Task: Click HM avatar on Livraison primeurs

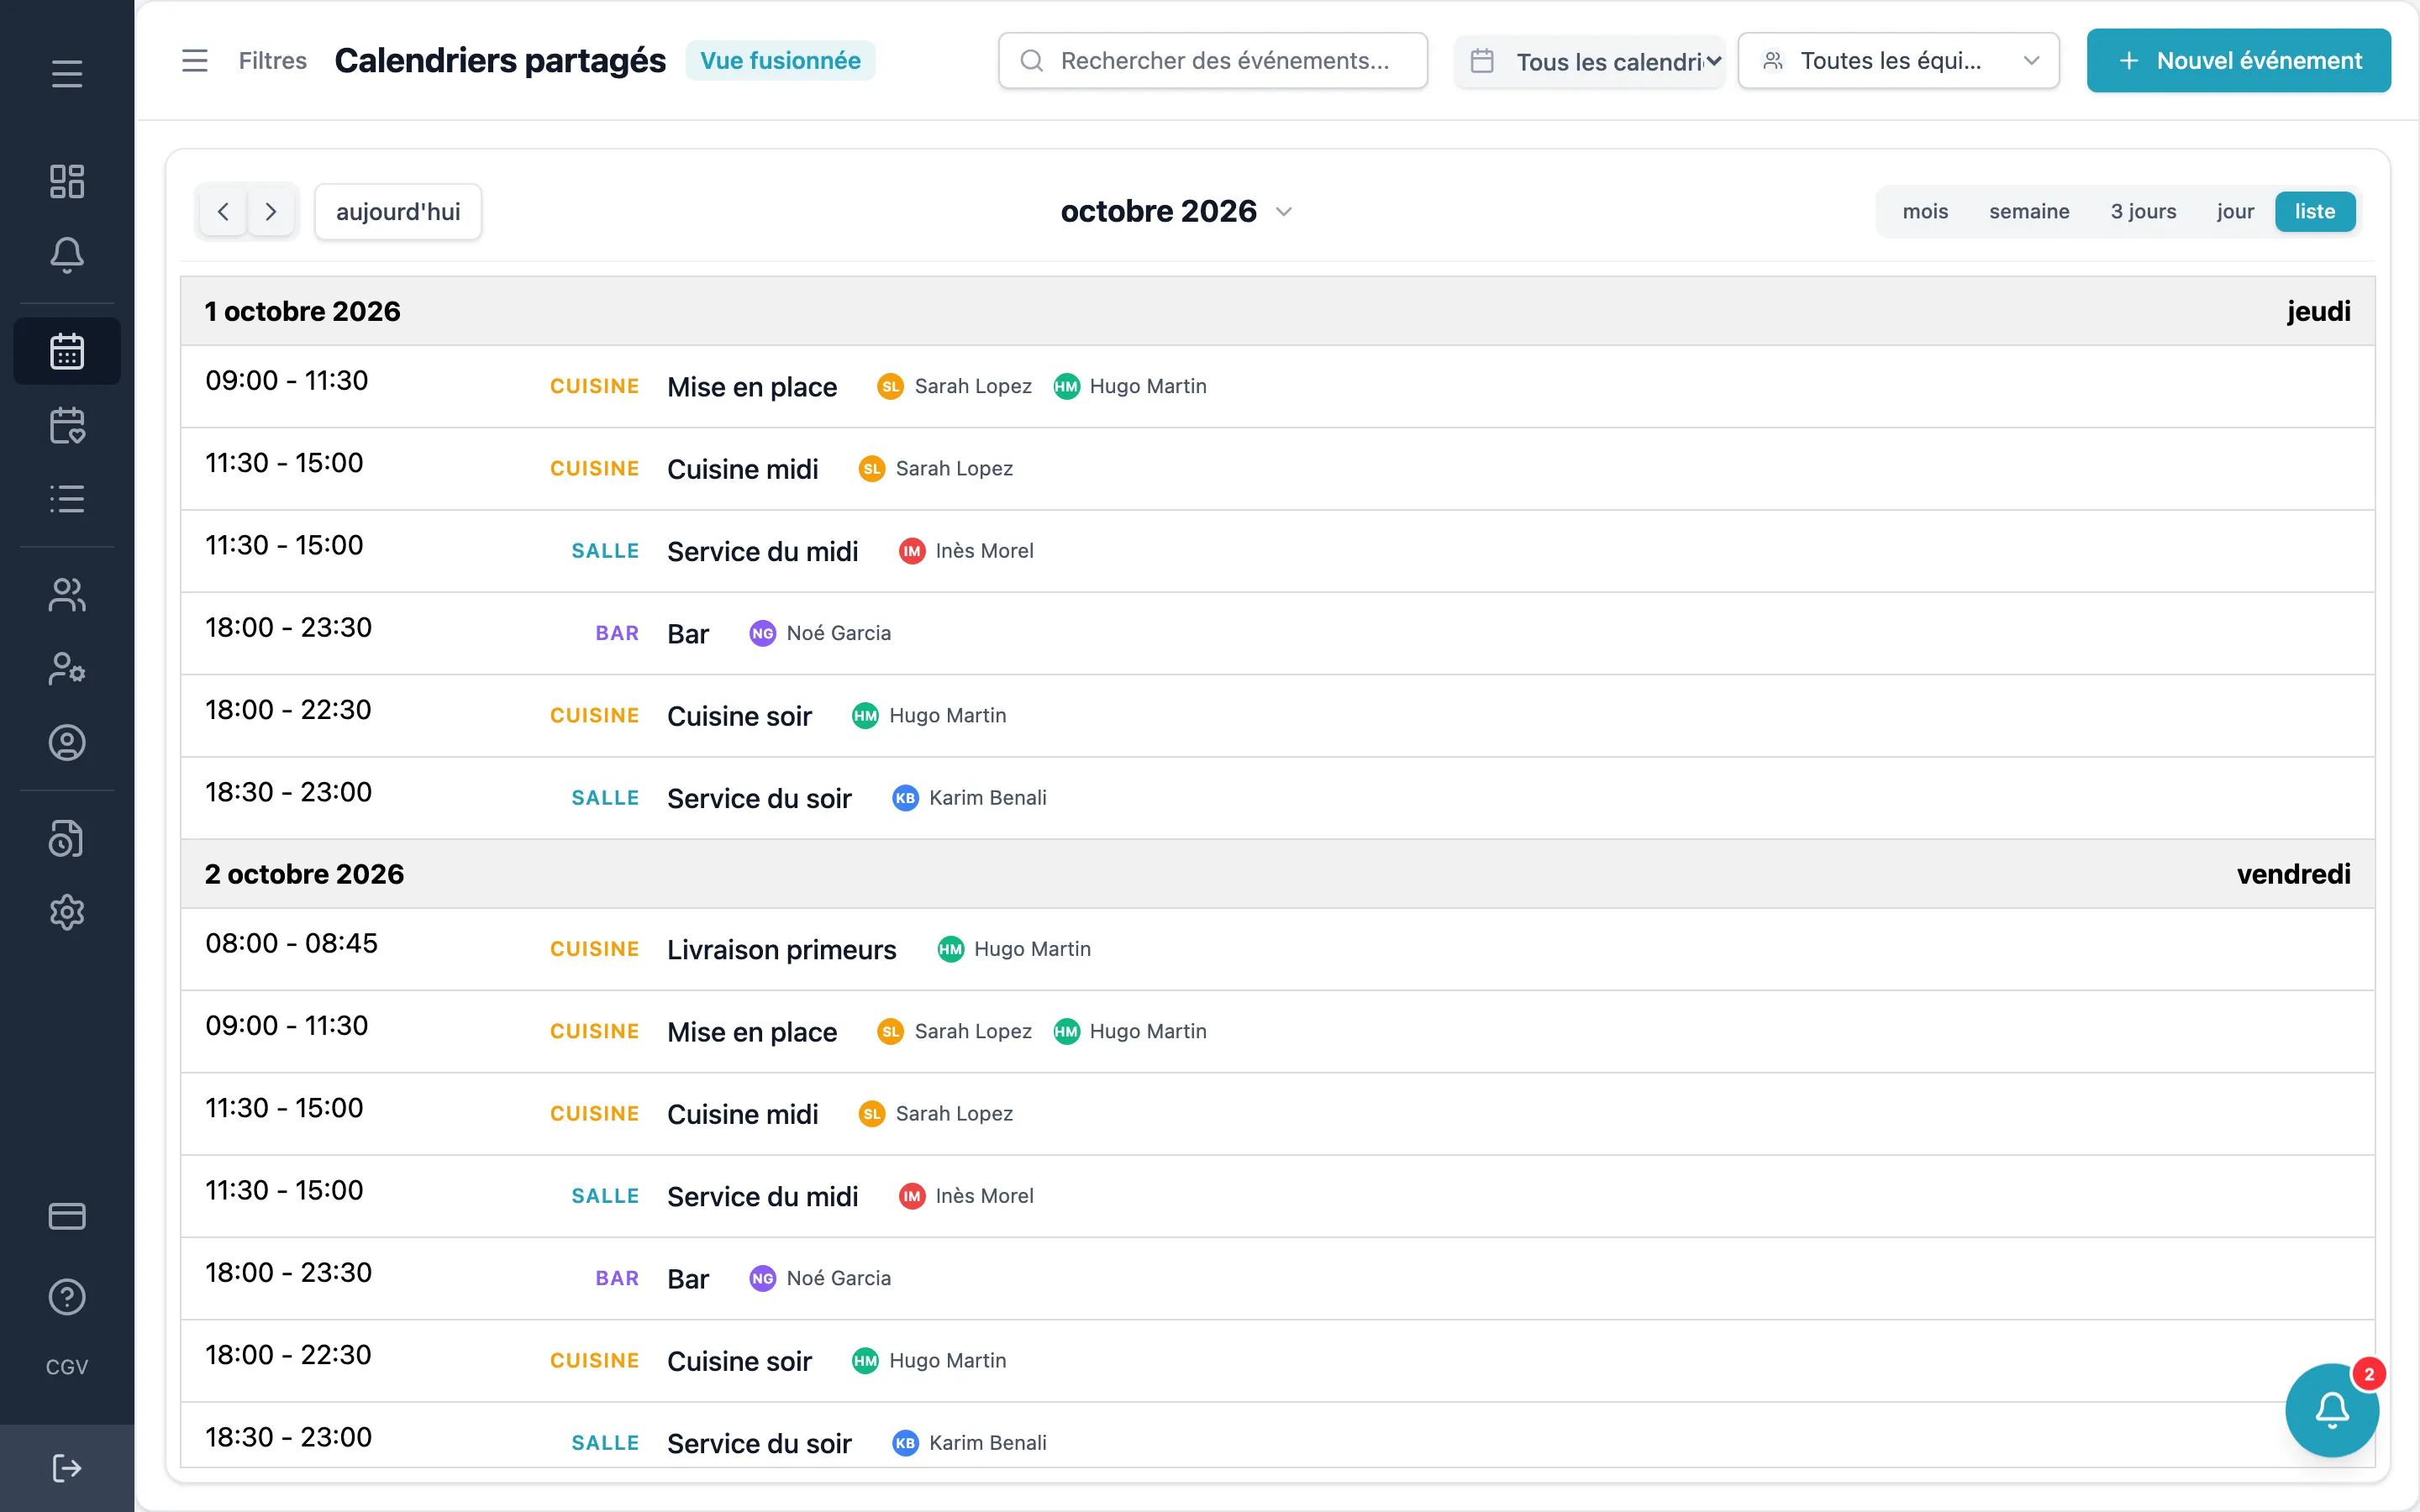Action: [x=951, y=949]
